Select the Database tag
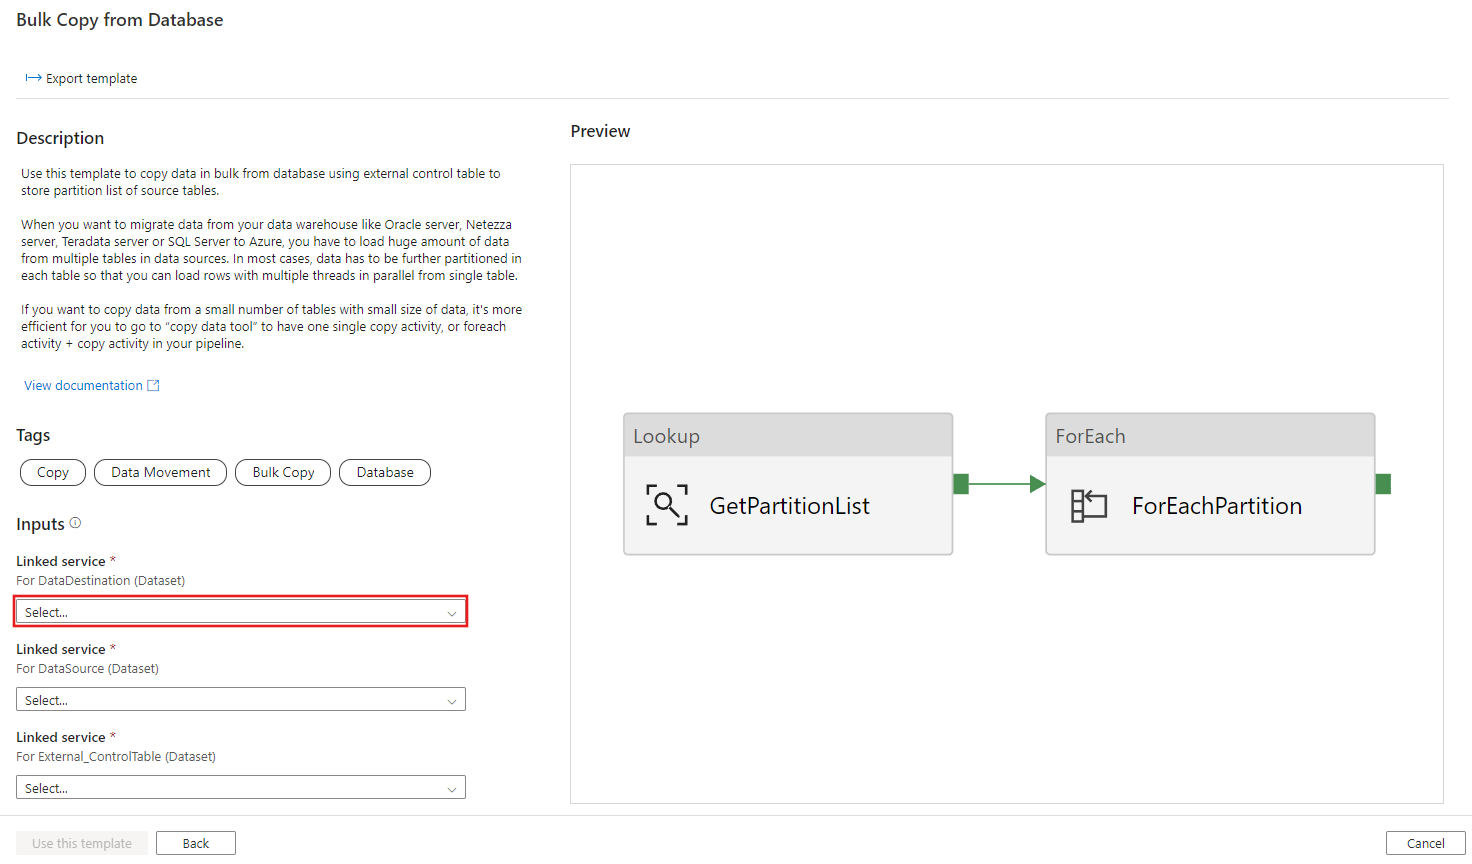The image size is (1472, 864). coord(384,472)
